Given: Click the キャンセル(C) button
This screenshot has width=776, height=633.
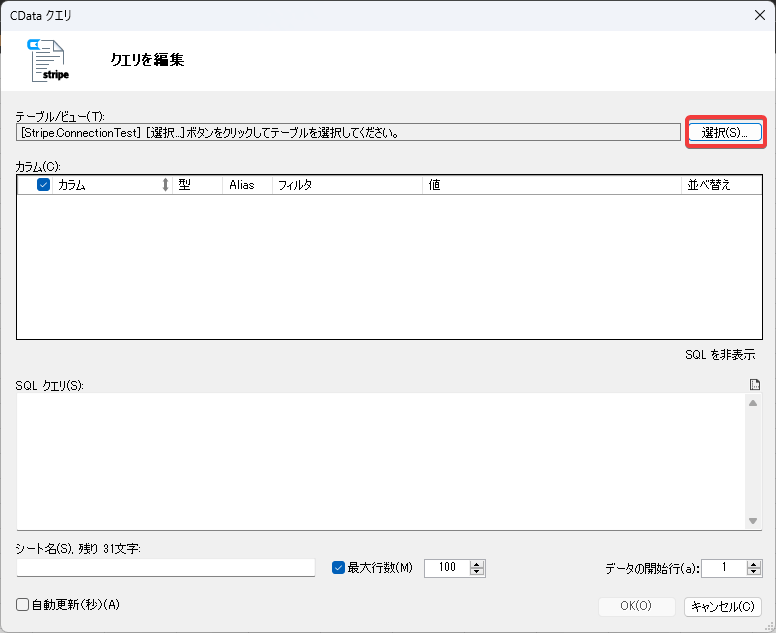Looking at the screenshot, I should [x=723, y=606].
